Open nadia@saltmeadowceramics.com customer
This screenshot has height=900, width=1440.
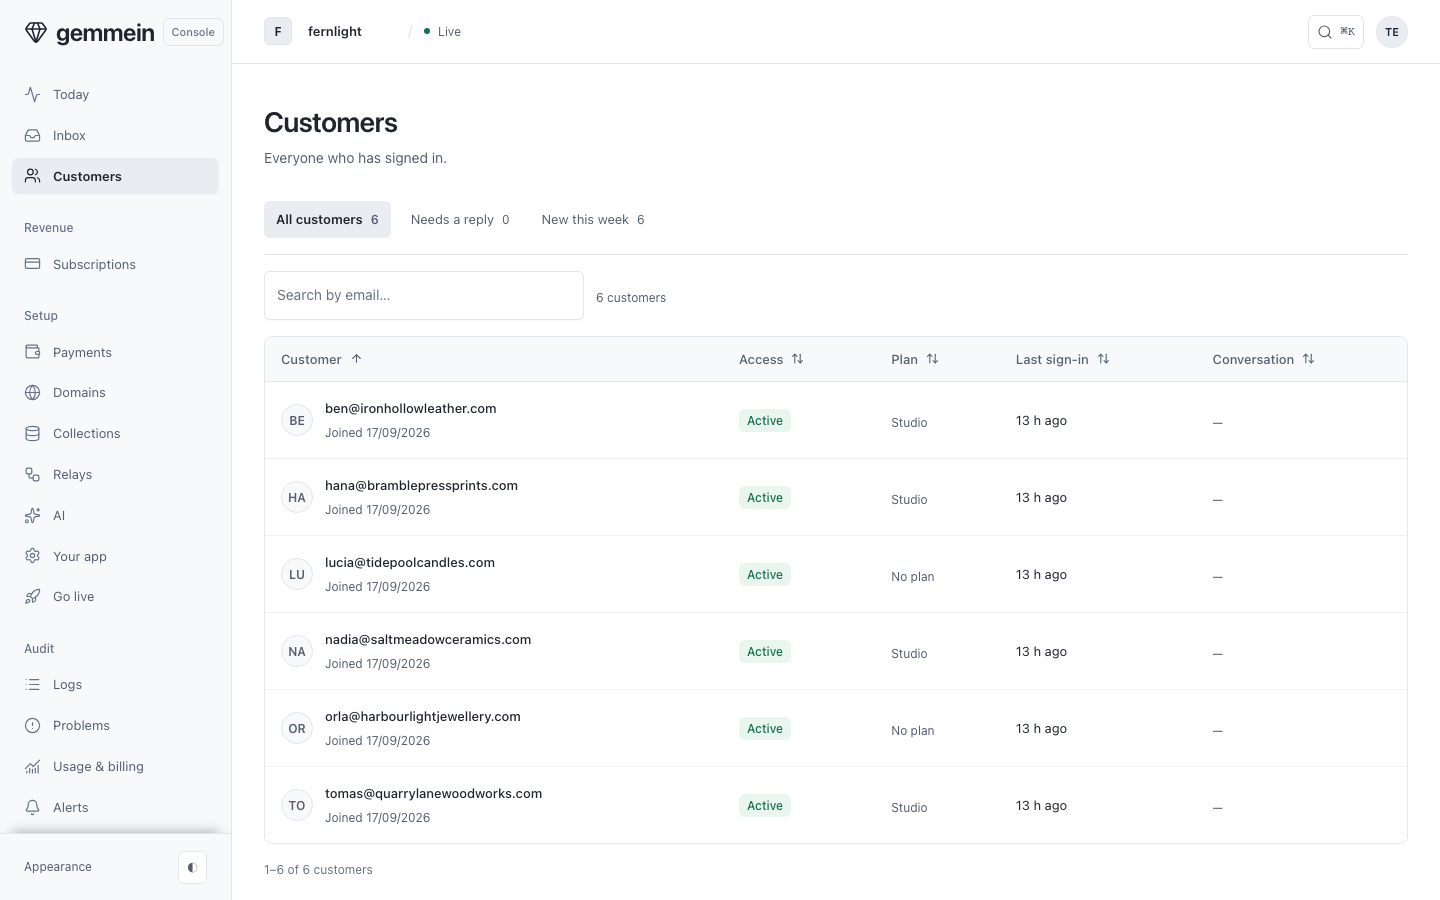(428, 639)
